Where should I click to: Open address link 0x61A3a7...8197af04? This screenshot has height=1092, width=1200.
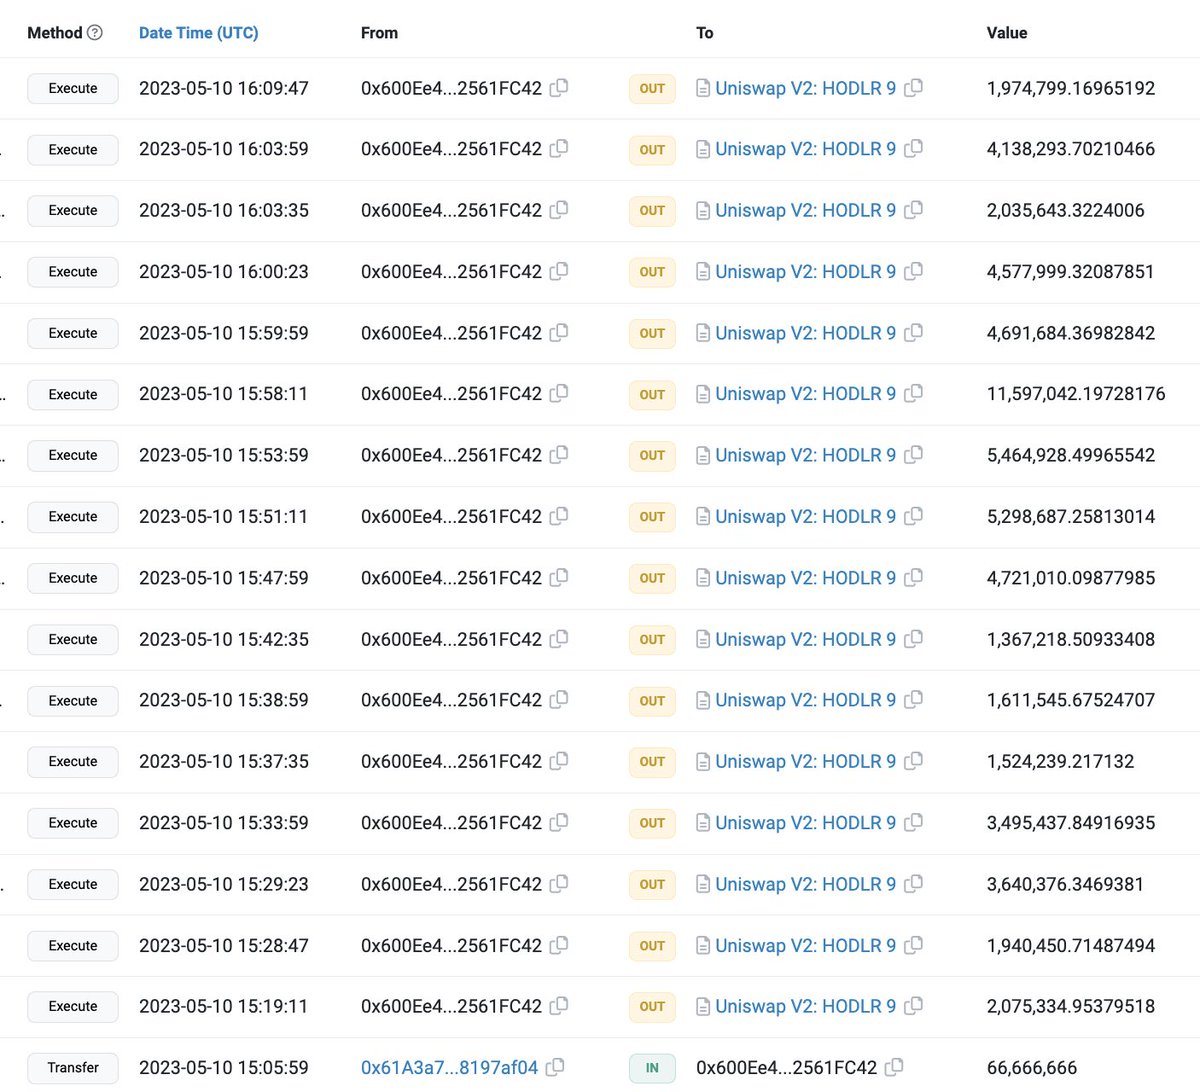pyautogui.click(x=449, y=1068)
